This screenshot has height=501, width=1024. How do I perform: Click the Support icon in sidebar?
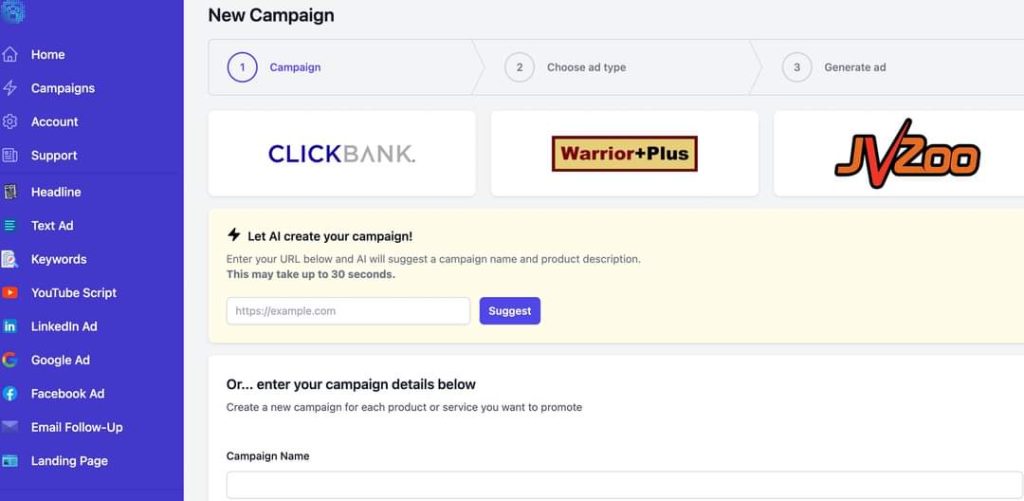[x=10, y=155]
